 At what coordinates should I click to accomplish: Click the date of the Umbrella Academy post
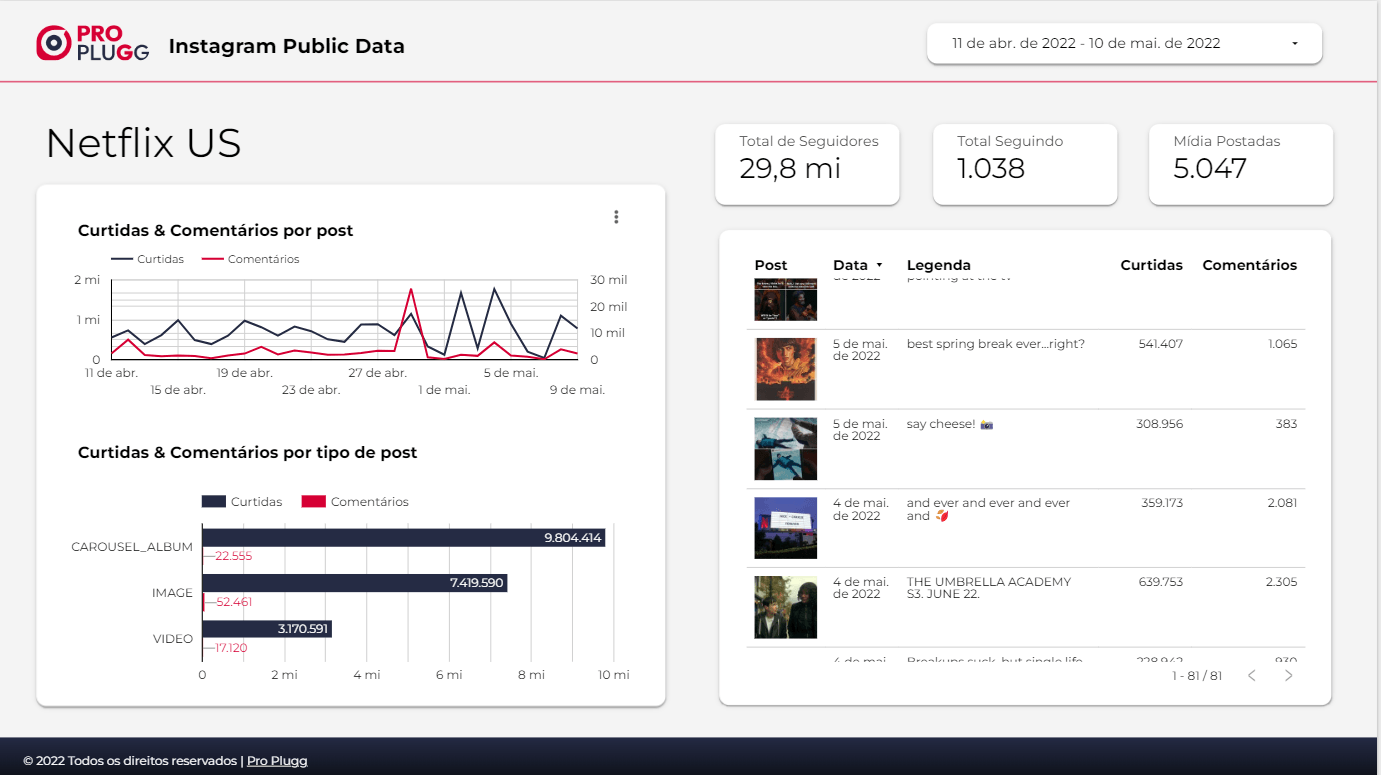861,588
